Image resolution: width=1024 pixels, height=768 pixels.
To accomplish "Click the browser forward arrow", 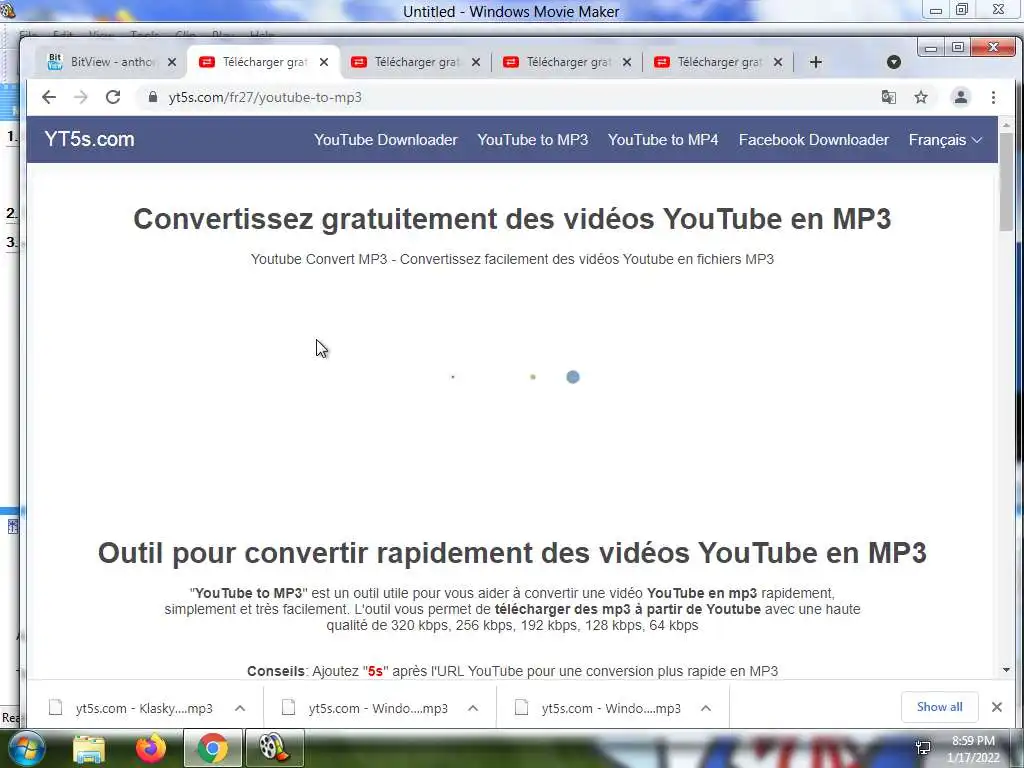I will (80, 97).
